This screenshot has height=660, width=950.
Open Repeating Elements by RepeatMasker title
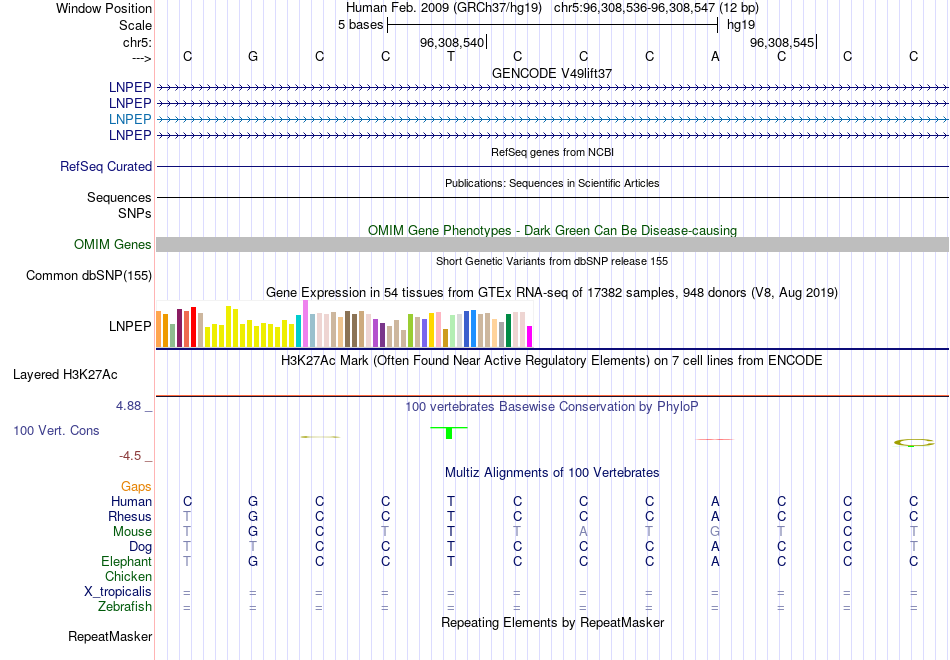552,623
